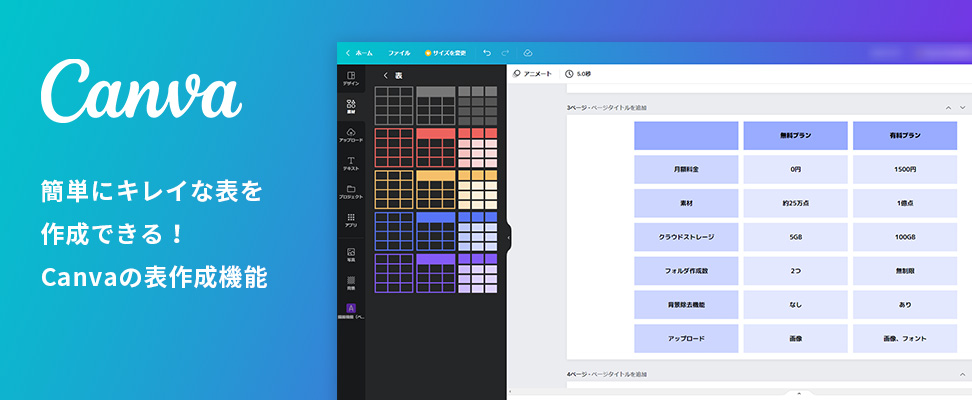Insert purple outline grid table template
The height and width of the screenshot is (400, 972).
click(394, 273)
